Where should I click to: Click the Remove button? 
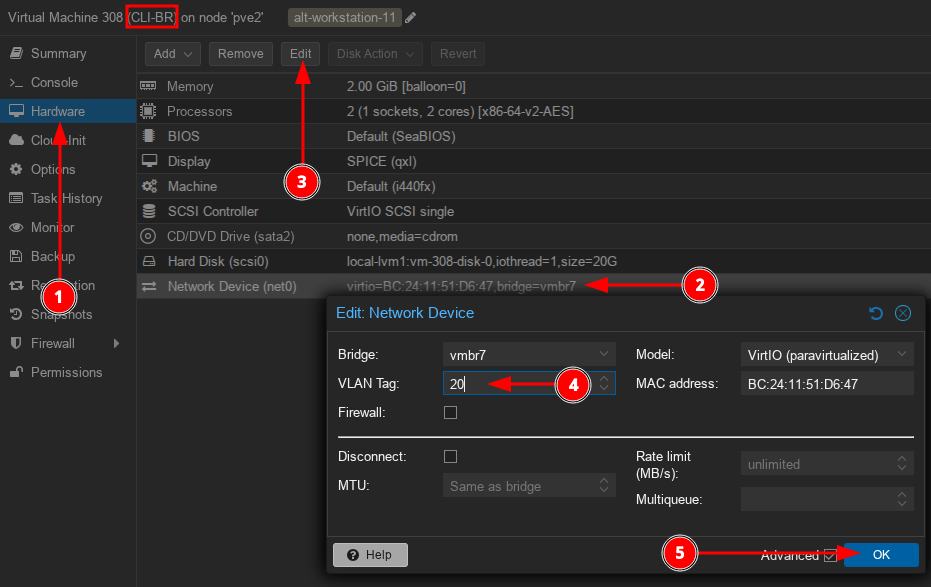[241, 54]
